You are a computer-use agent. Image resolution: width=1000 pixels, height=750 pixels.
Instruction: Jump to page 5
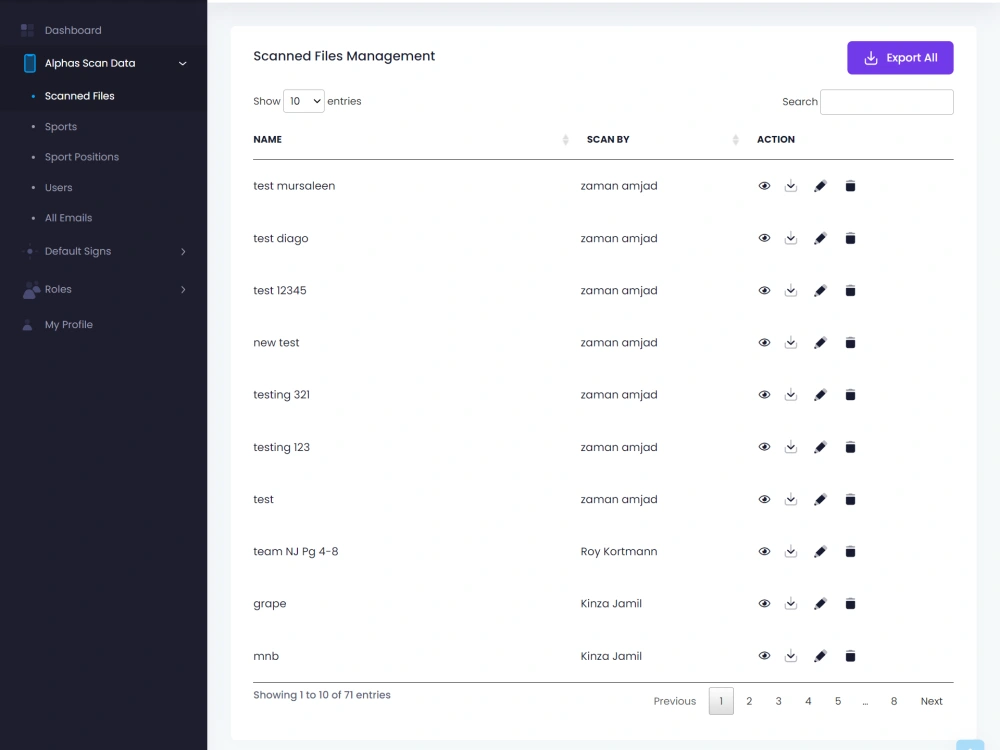pyautogui.click(x=837, y=702)
